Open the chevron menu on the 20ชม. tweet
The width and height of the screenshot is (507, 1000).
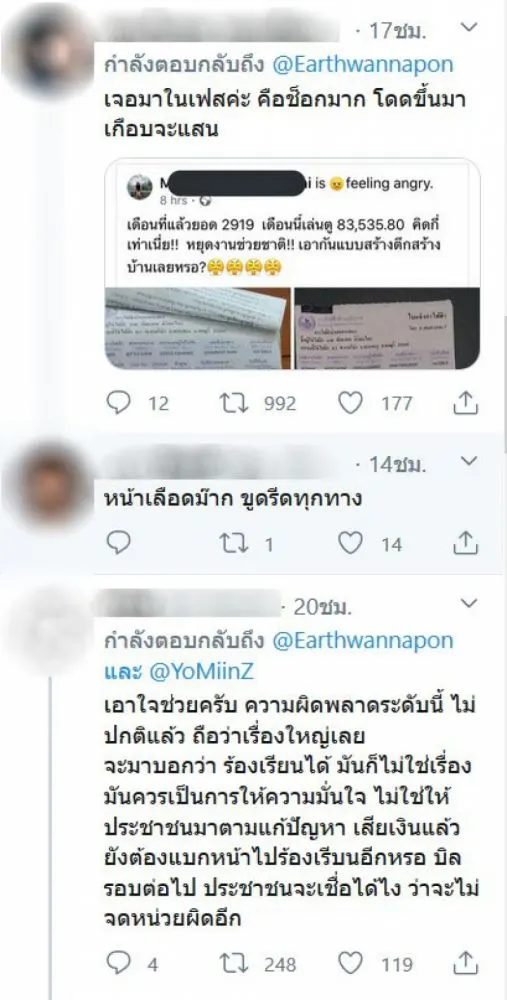pos(469,603)
